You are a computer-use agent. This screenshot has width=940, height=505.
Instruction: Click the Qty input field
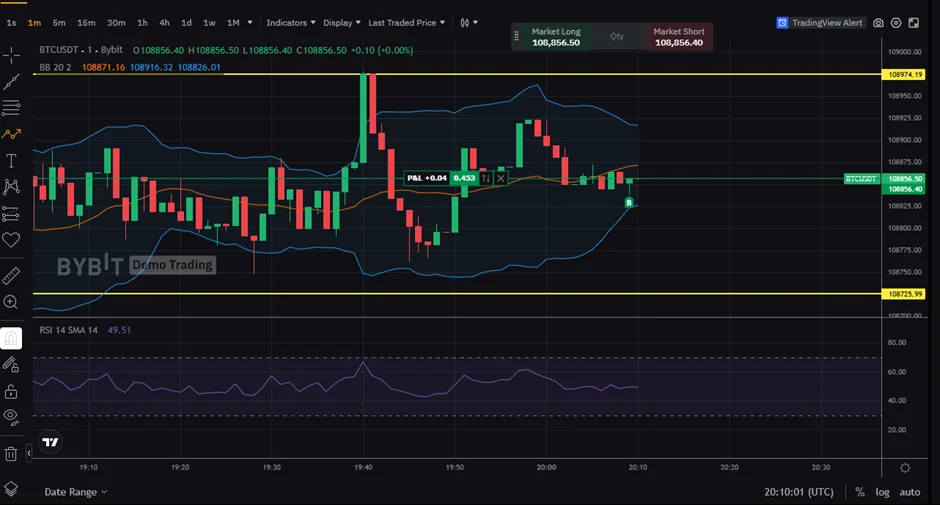coord(617,37)
